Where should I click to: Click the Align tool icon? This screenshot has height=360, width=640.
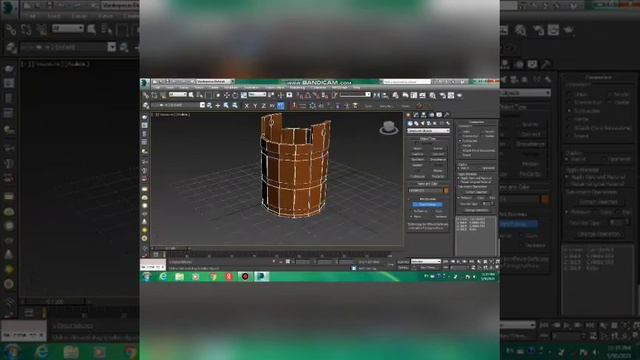(384, 95)
